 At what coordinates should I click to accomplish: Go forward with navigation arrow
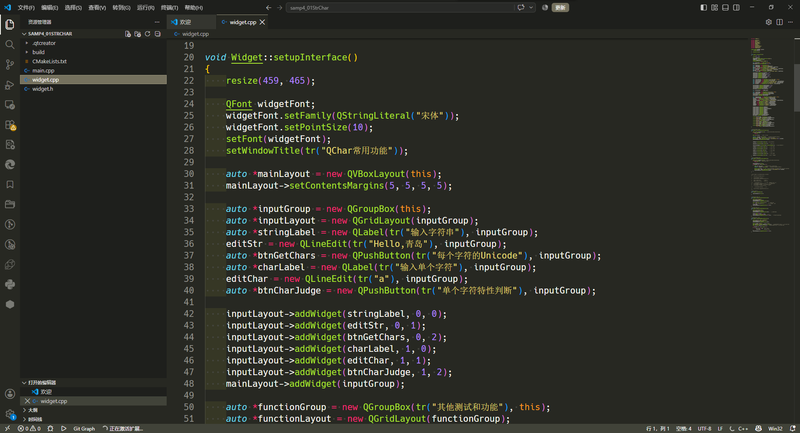pyautogui.click(x=280, y=8)
